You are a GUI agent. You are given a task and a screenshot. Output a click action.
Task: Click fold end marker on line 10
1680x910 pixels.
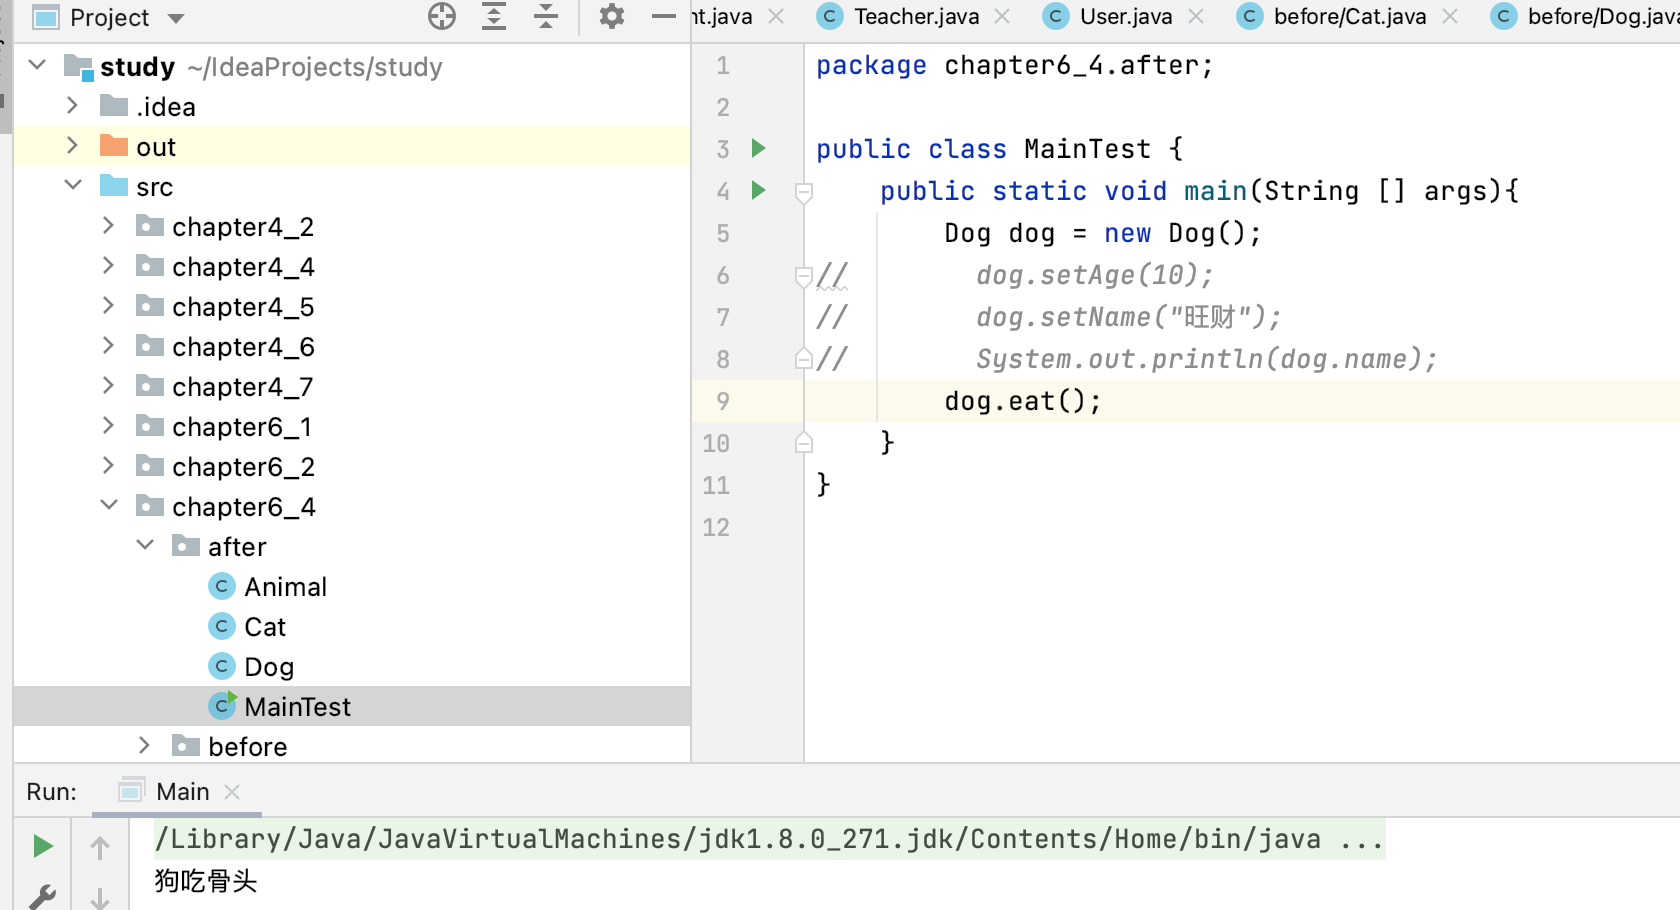tap(803, 442)
